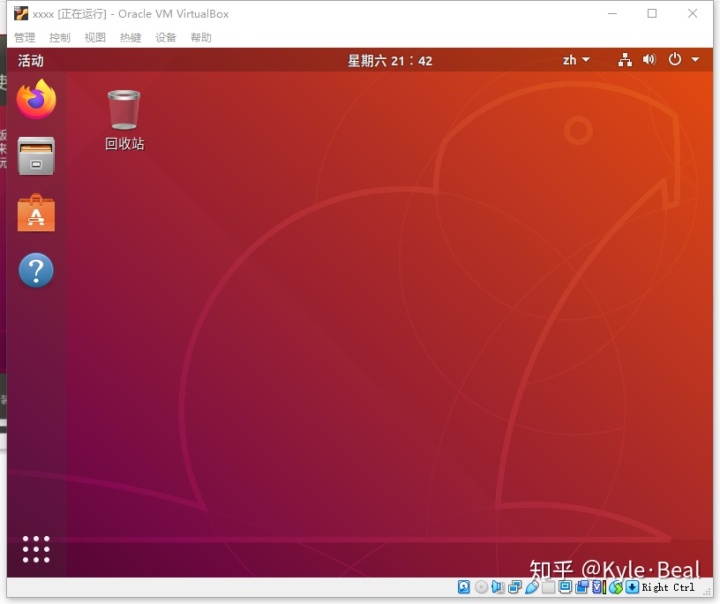The width and height of the screenshot is (720, 604).
Task: Click the volume speaker icon in top bar
Action: (649, 60)
